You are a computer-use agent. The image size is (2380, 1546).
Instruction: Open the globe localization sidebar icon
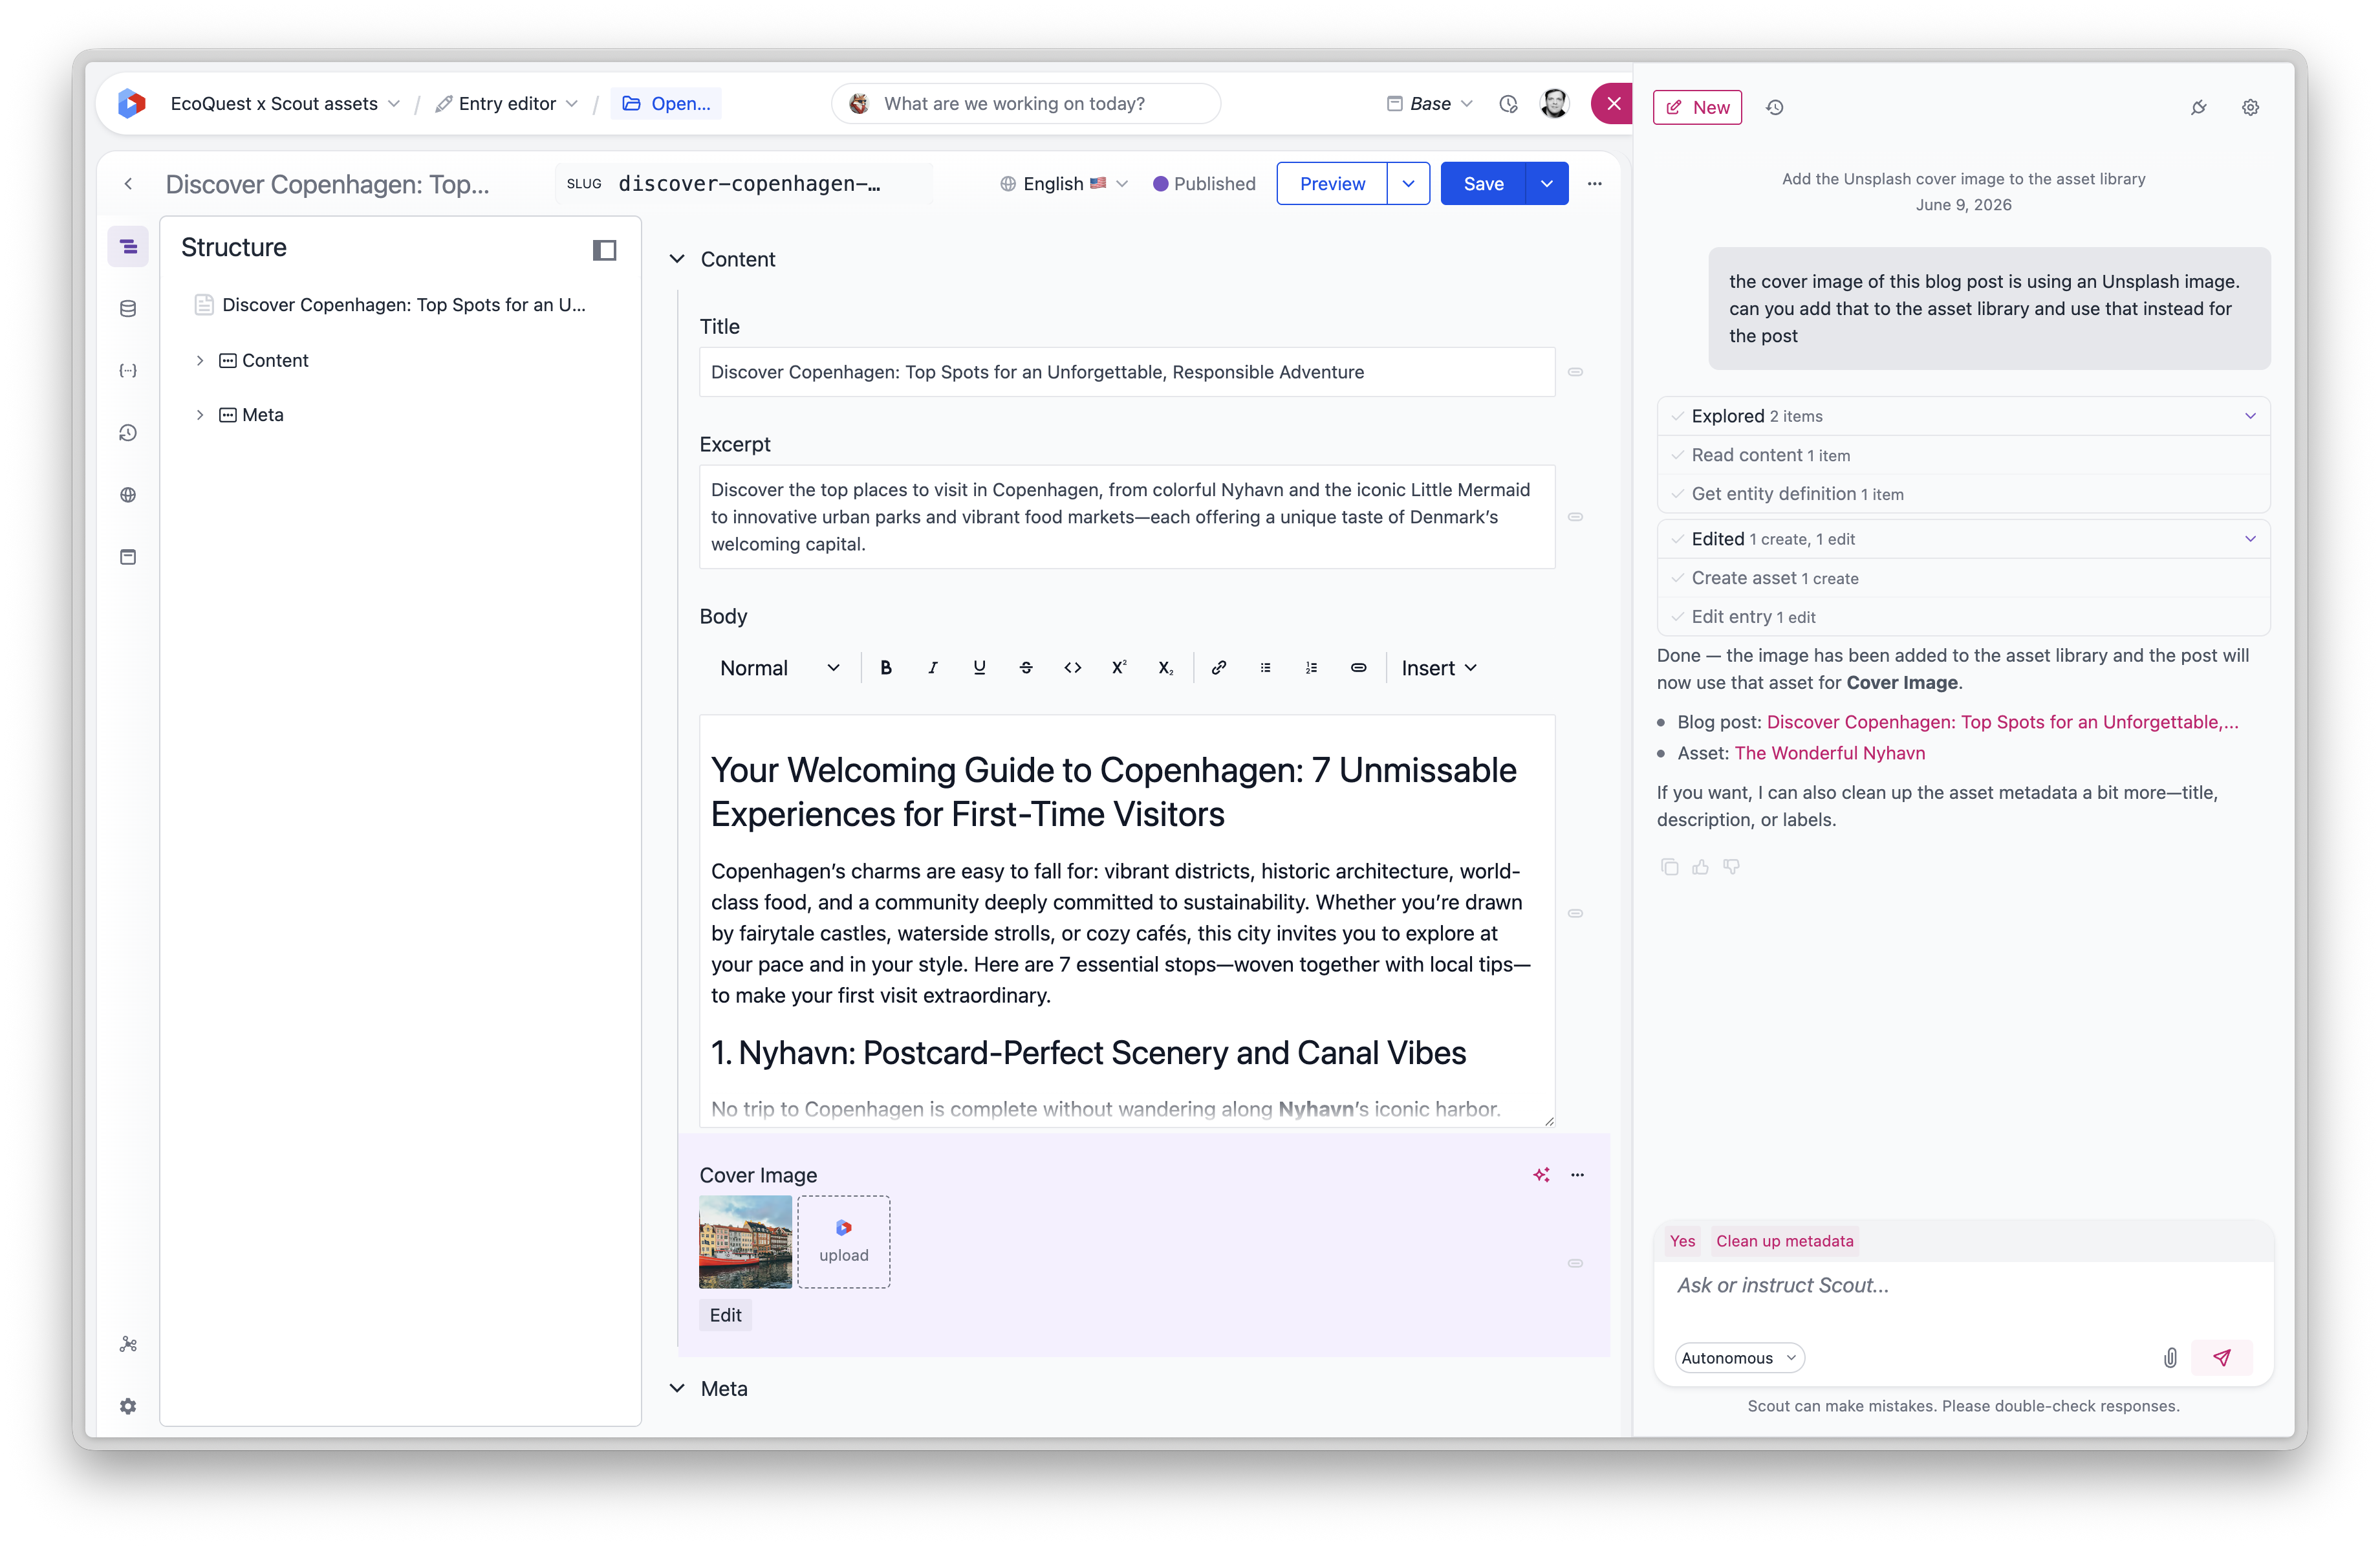[128, 495]
